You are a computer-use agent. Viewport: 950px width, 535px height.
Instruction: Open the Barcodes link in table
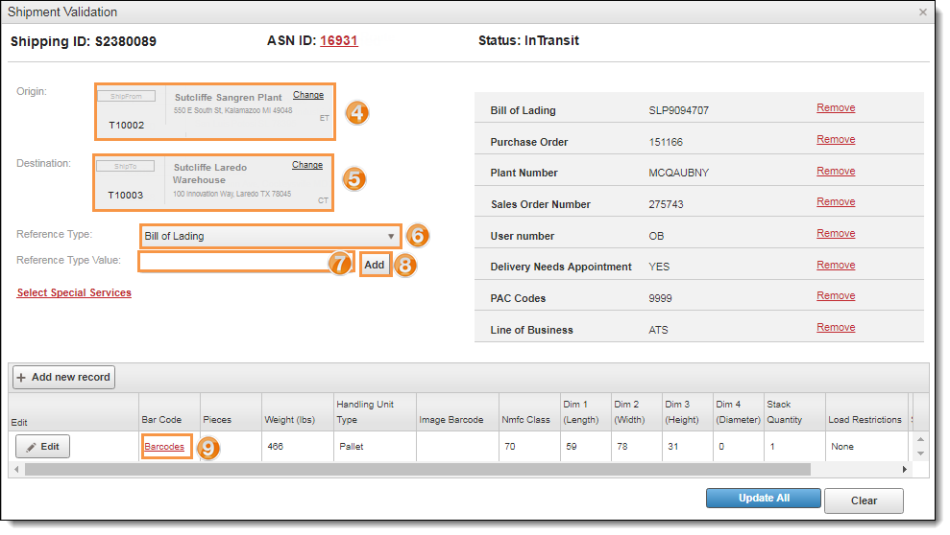pos(164,447)
